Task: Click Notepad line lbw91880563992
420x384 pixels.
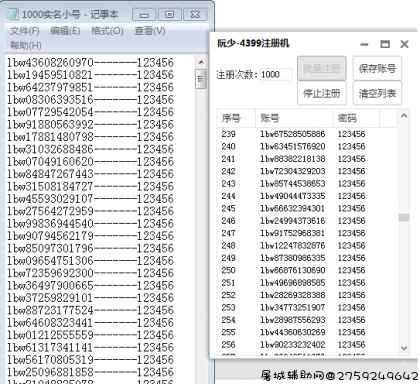Action: [x=90, y=124]
